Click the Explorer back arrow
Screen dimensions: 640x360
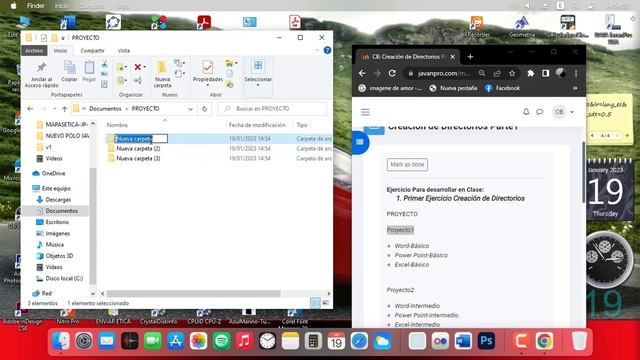[30, 109]
